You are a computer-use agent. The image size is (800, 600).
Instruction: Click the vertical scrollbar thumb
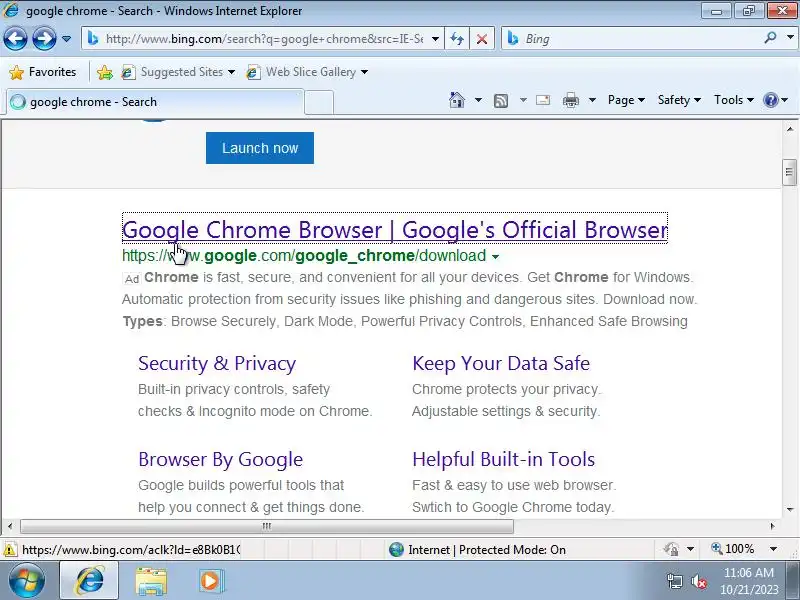[x=790, y=172]
